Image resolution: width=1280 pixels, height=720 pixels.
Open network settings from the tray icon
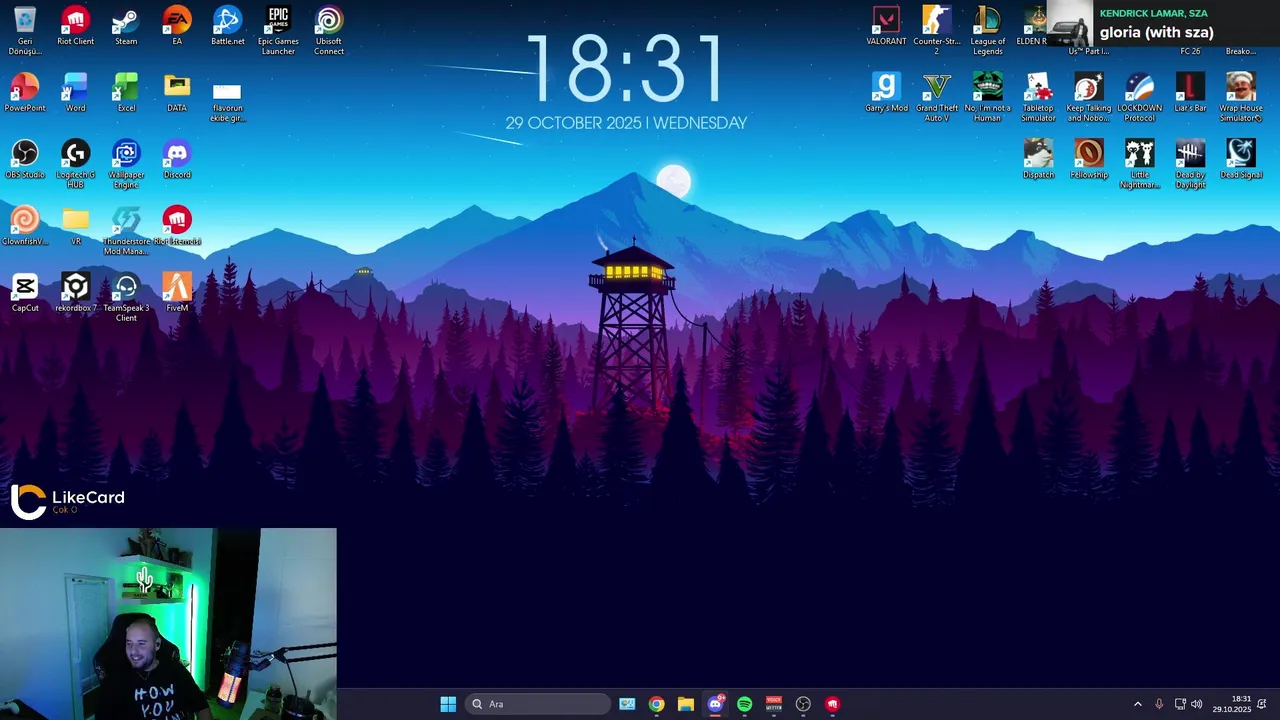click(x=1180, y=704)
